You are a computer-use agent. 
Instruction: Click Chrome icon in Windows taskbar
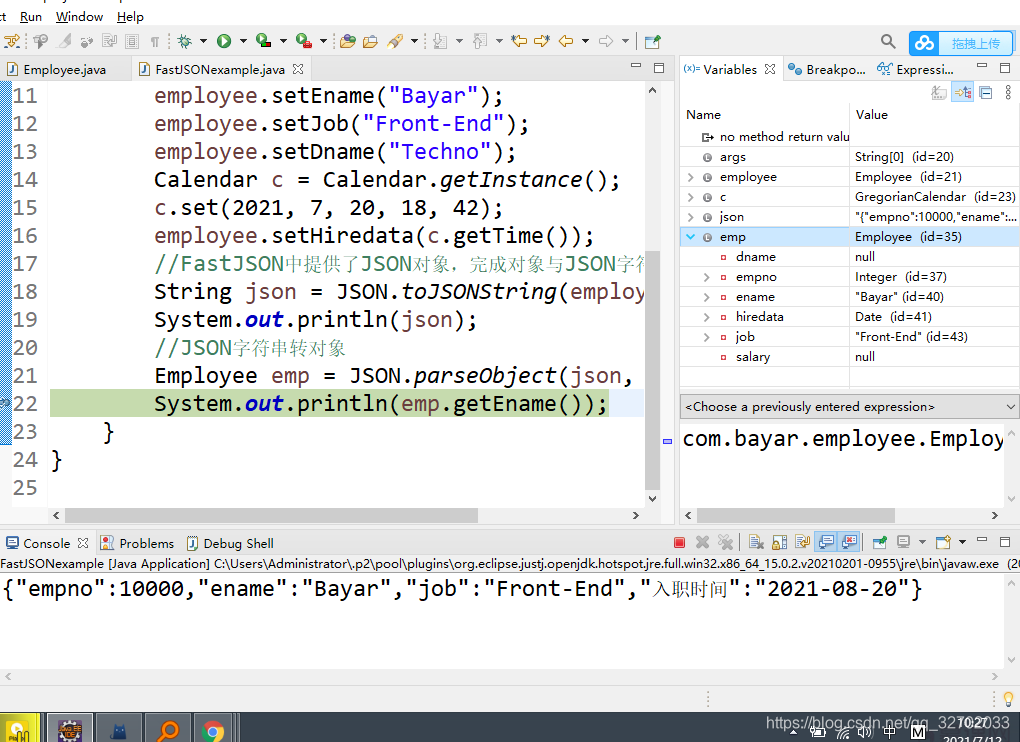pos(212,730)
